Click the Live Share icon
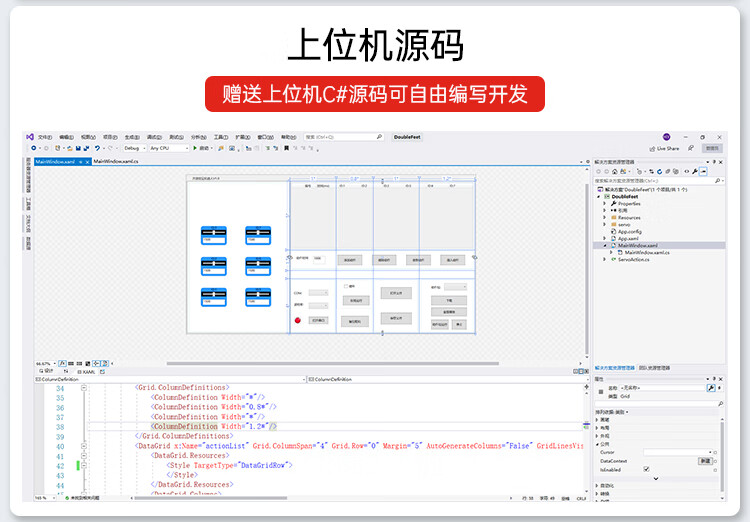This screenshot has width=750, height=522. pos(651,148)
